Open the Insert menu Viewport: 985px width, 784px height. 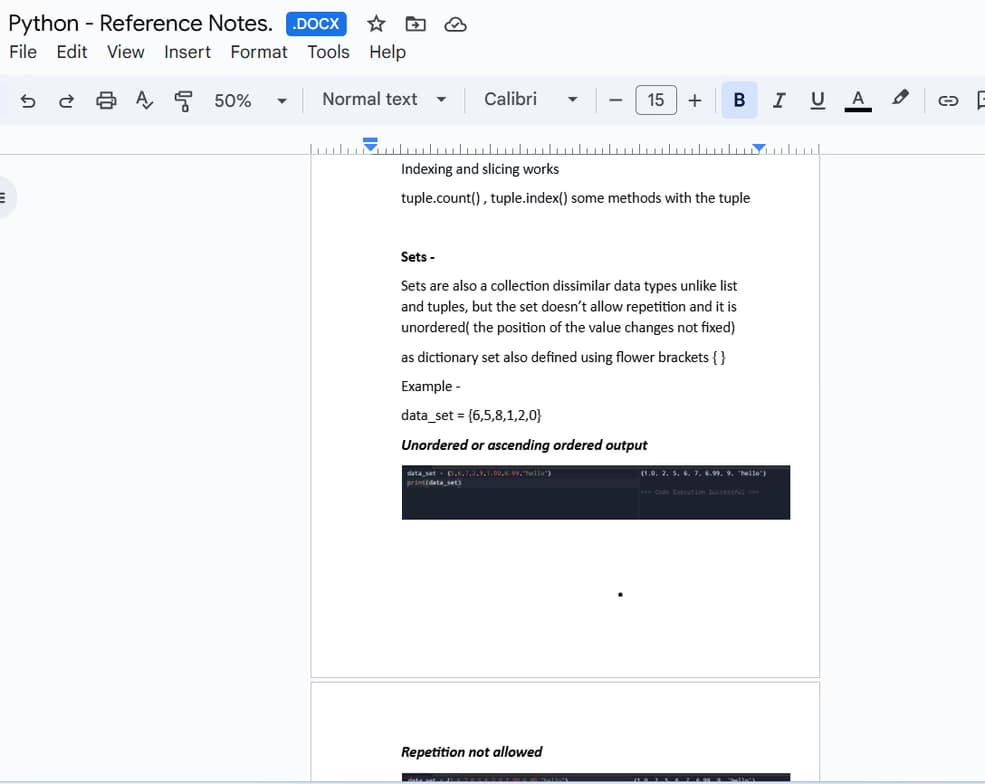[x=187, y=52]
